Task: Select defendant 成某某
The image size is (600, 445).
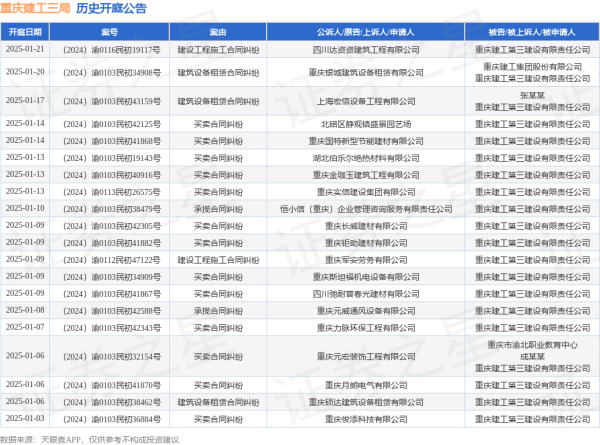Action: pos(532,357)
